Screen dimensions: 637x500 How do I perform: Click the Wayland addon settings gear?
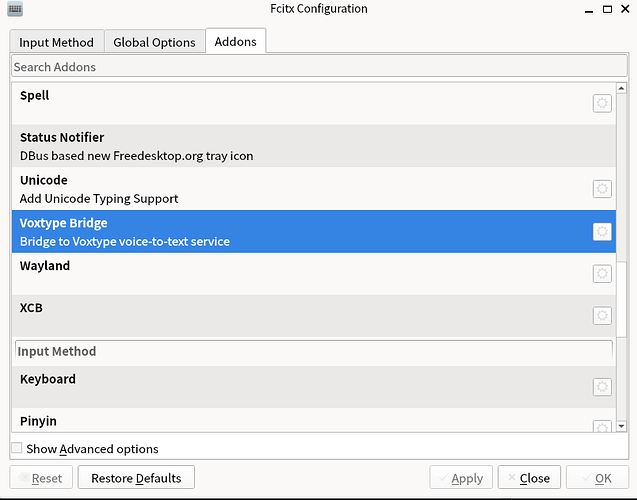pyautogui.click(x=602, y=273)
